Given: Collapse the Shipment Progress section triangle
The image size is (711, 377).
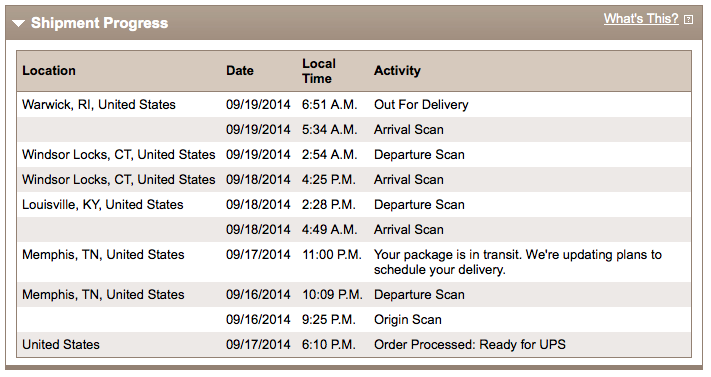Looking at the screenshot, I should [x=18, y=23].
